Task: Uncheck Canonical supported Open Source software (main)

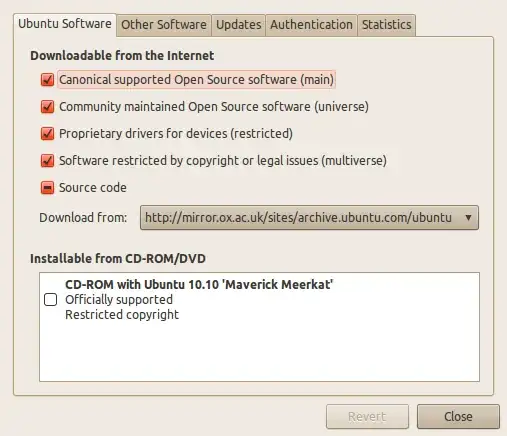Action: pyautogui.click(x=47, y=80)
